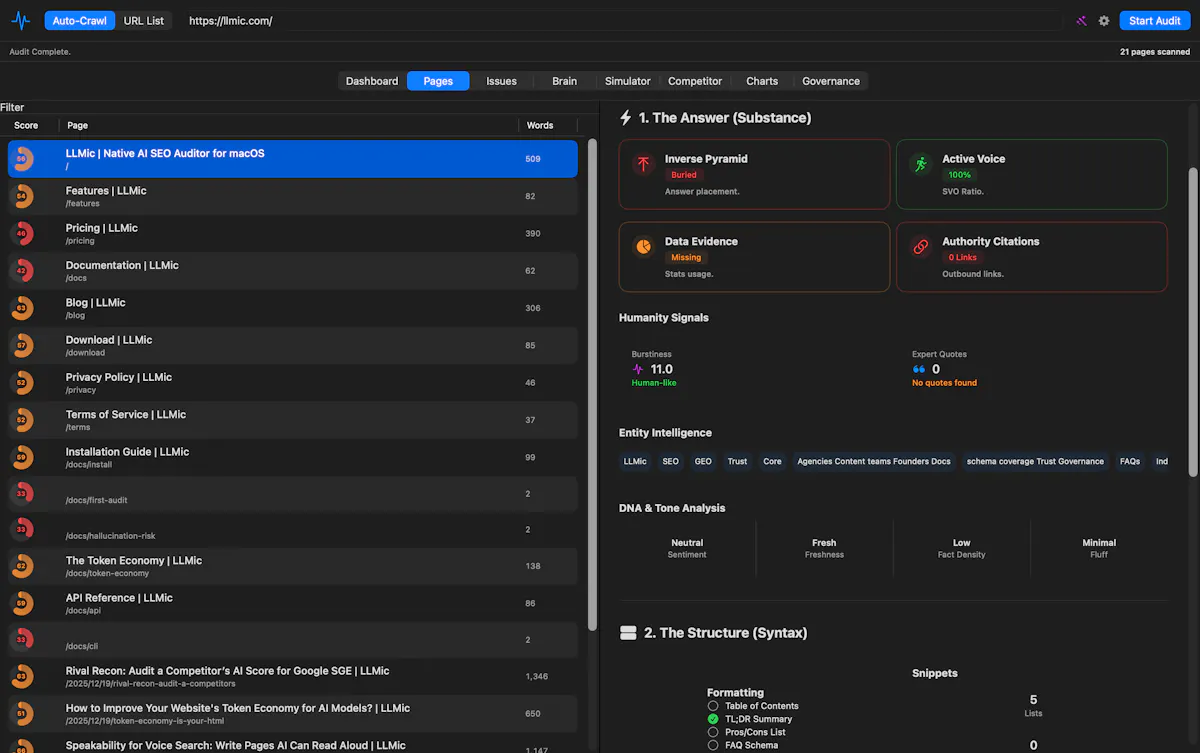Viewport: 1200px width, 753px height.
Task: Toggle the FAQ Schema check
Action: click(713, 745)
